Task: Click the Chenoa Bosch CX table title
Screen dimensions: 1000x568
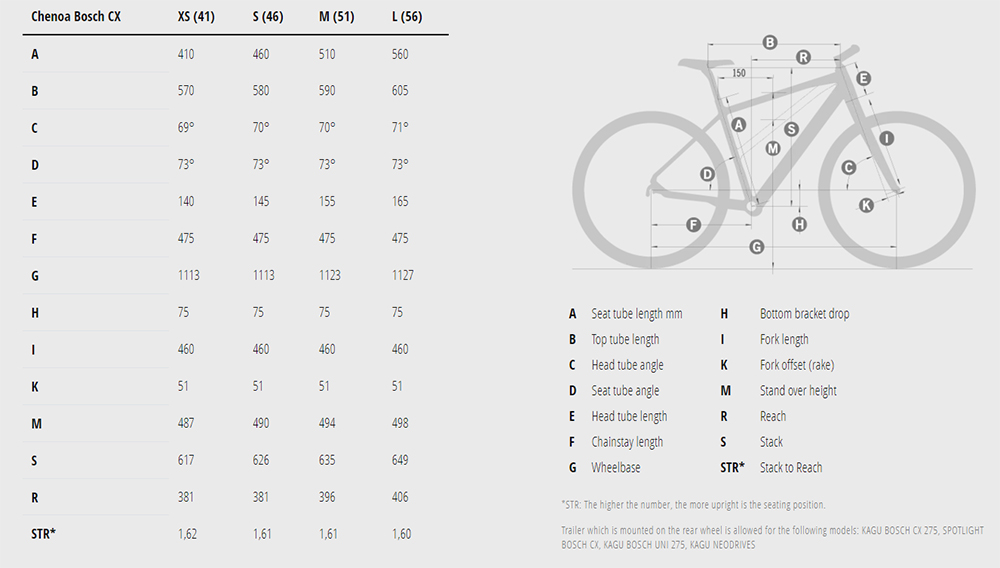Action: click(76, 17)
